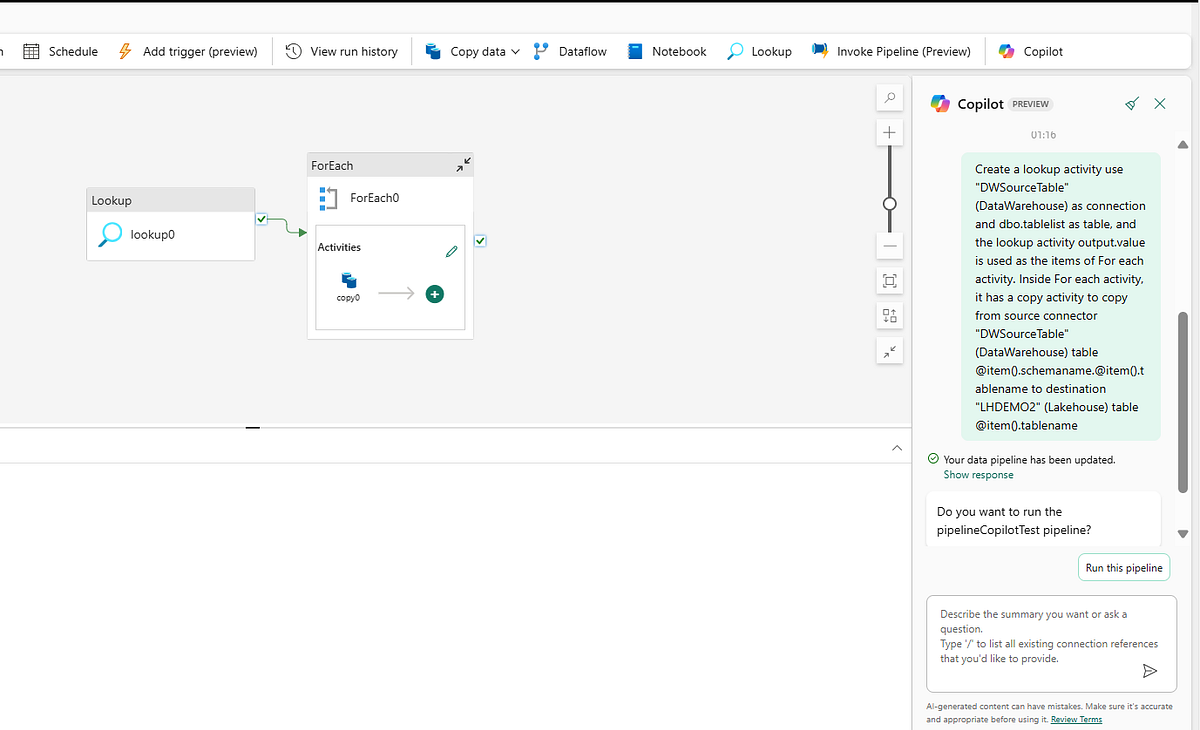This screenshot has height=730, width=1200.
Task: Send the Copilot message arrow icon
Action: 1149,671
